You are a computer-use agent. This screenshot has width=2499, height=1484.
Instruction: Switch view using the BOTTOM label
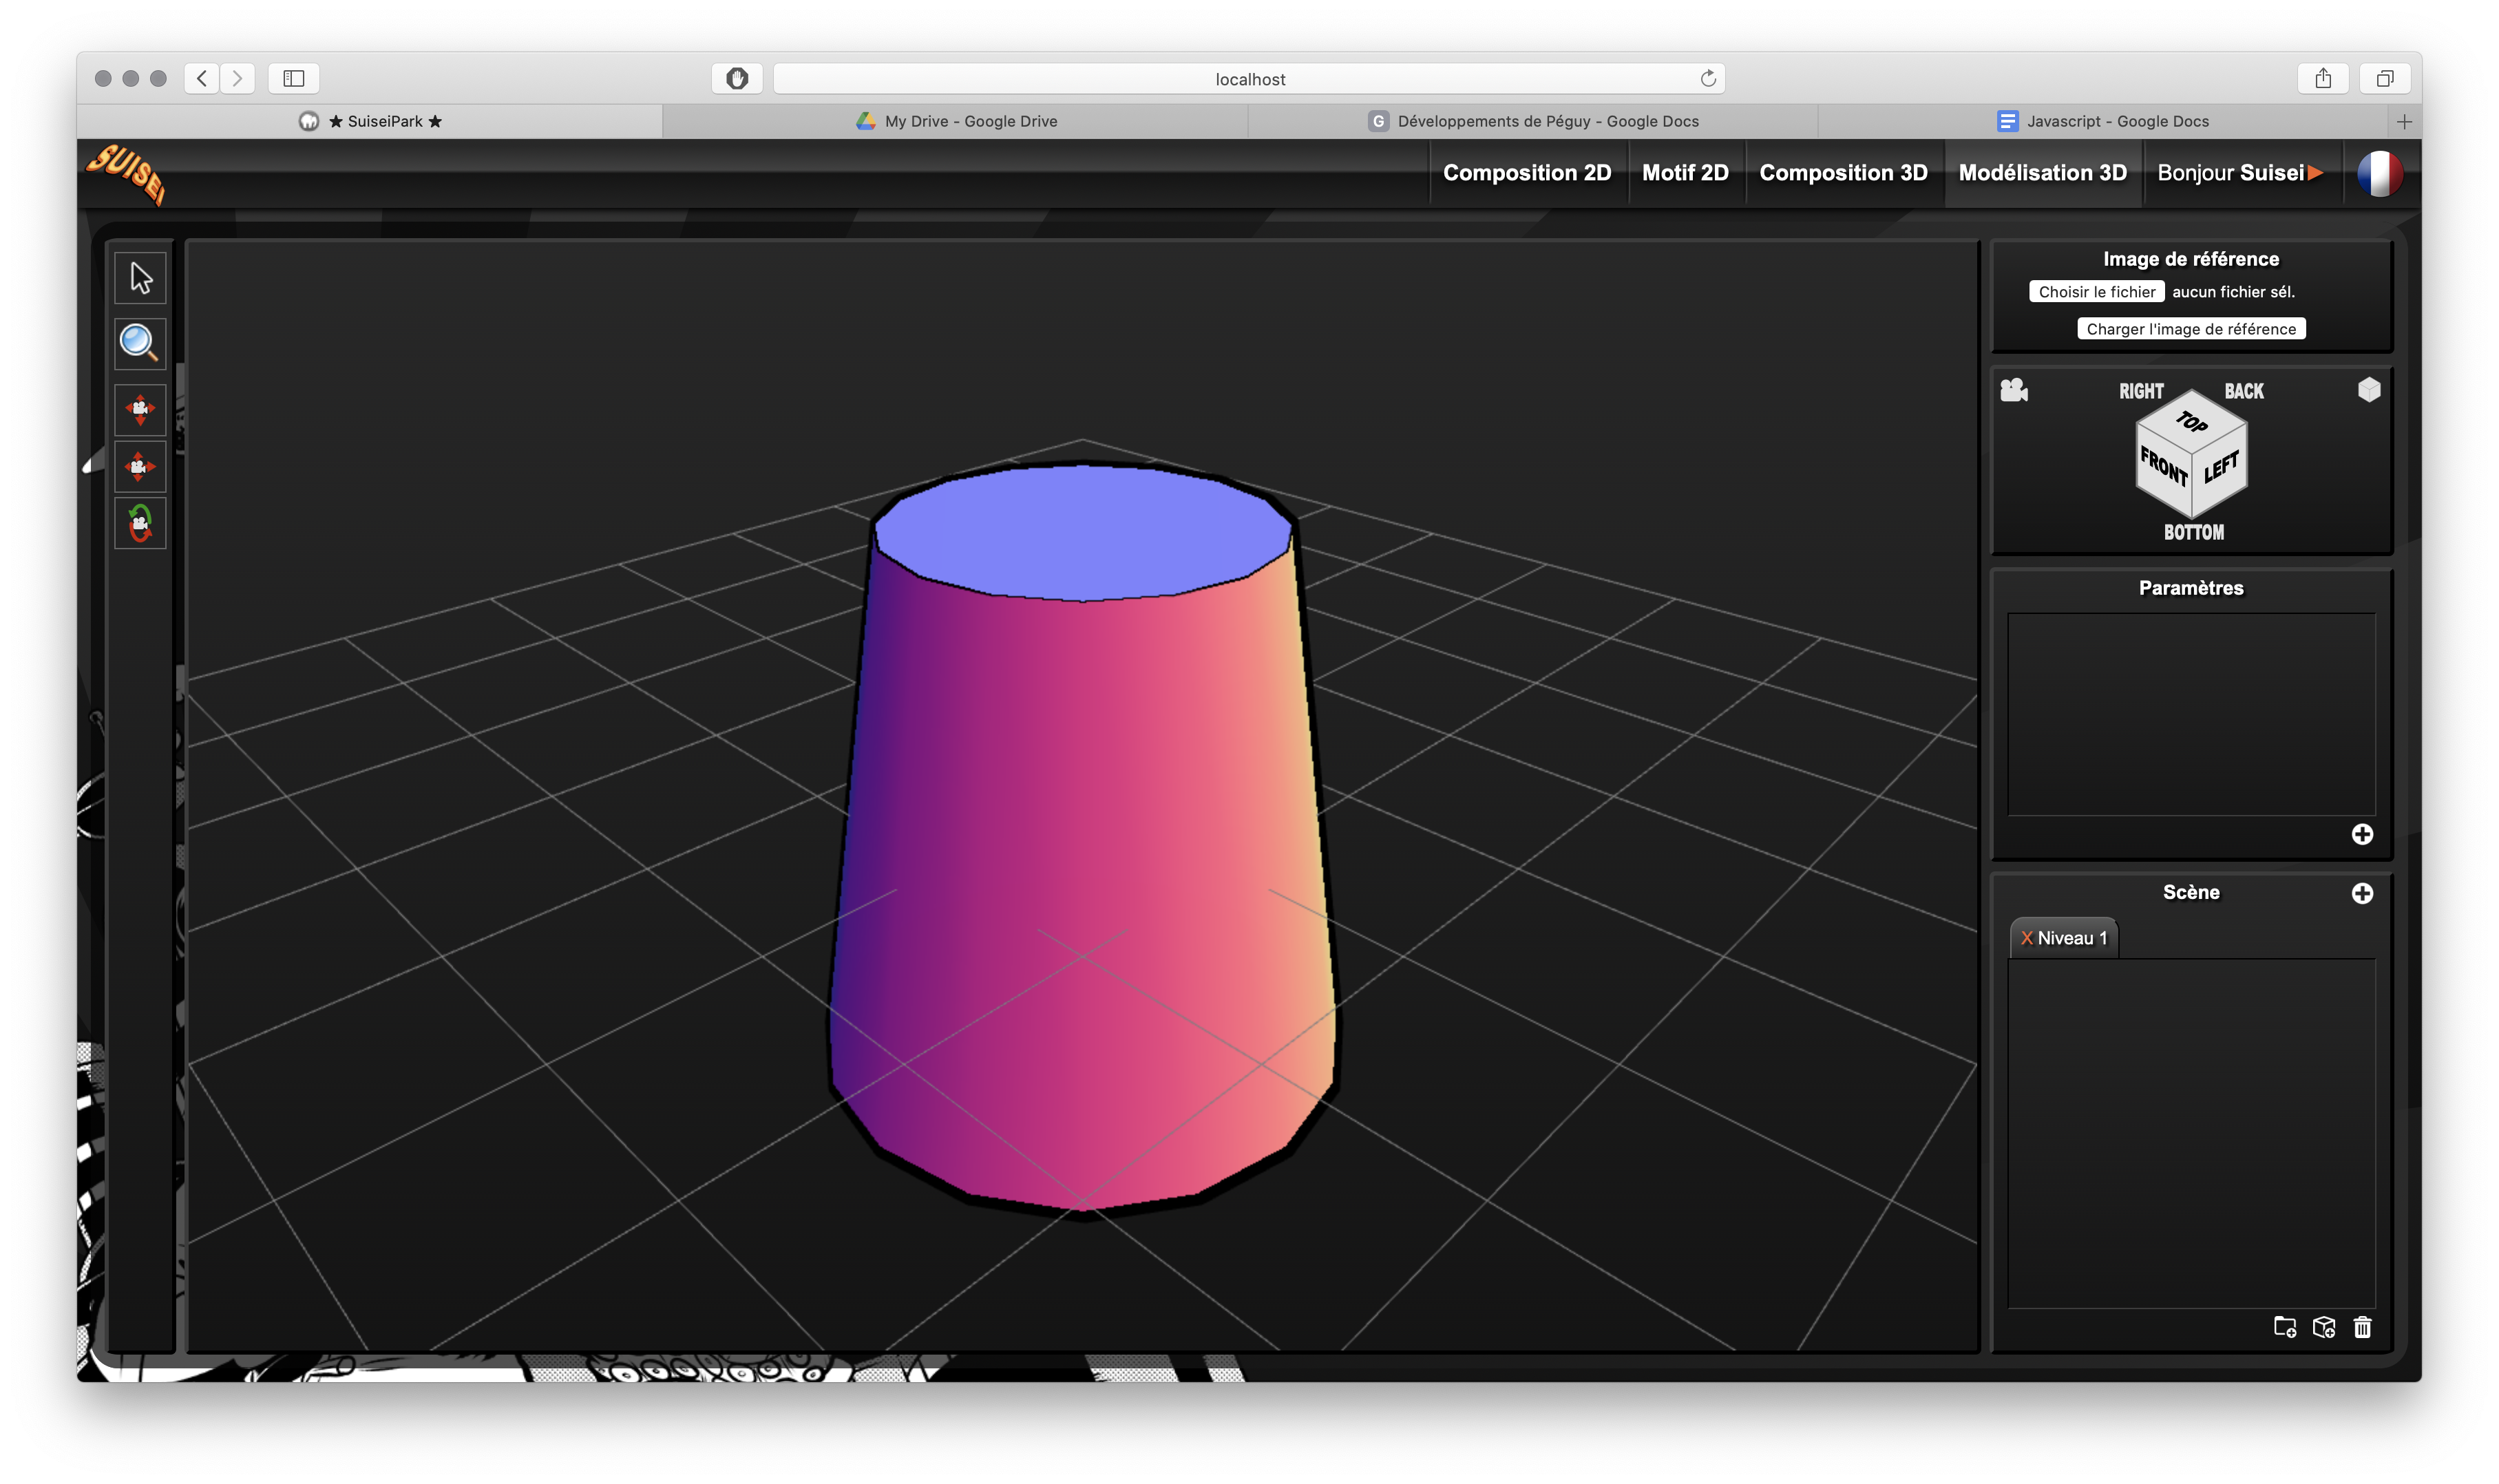tap(2193, 532)
